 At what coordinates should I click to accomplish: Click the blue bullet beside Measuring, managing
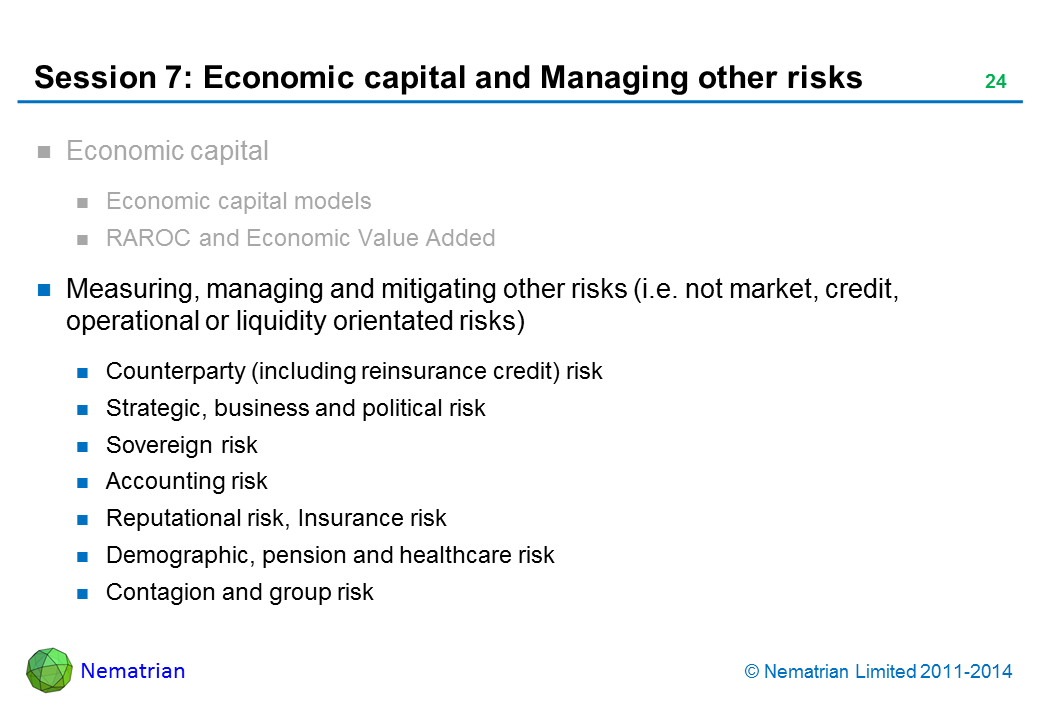click(x=44, y=291)
